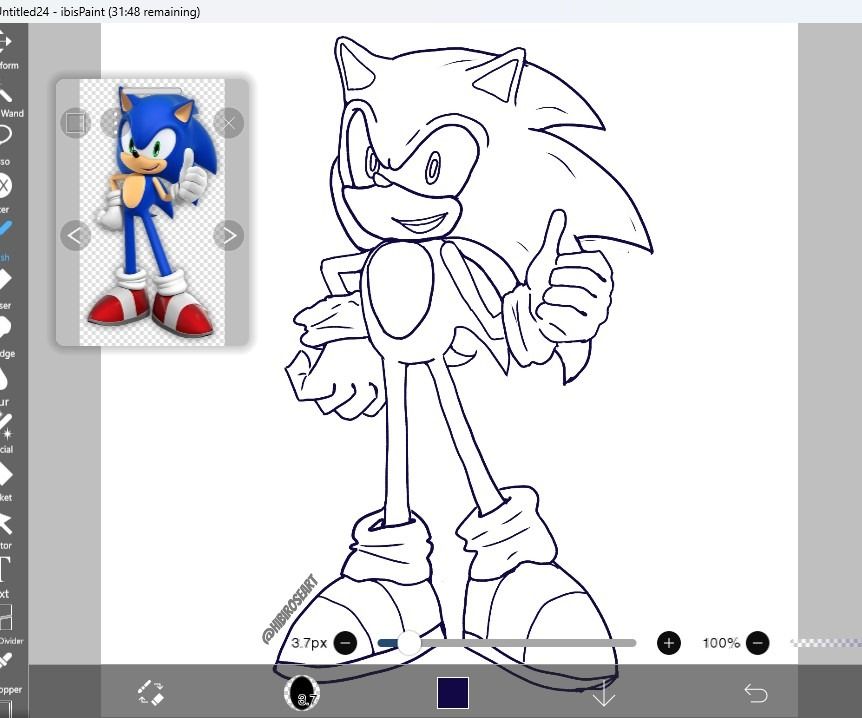The height and width of the screenshot is (718, 862).
Task: Click the checkered opacity slider
Action: coord(826,643)
